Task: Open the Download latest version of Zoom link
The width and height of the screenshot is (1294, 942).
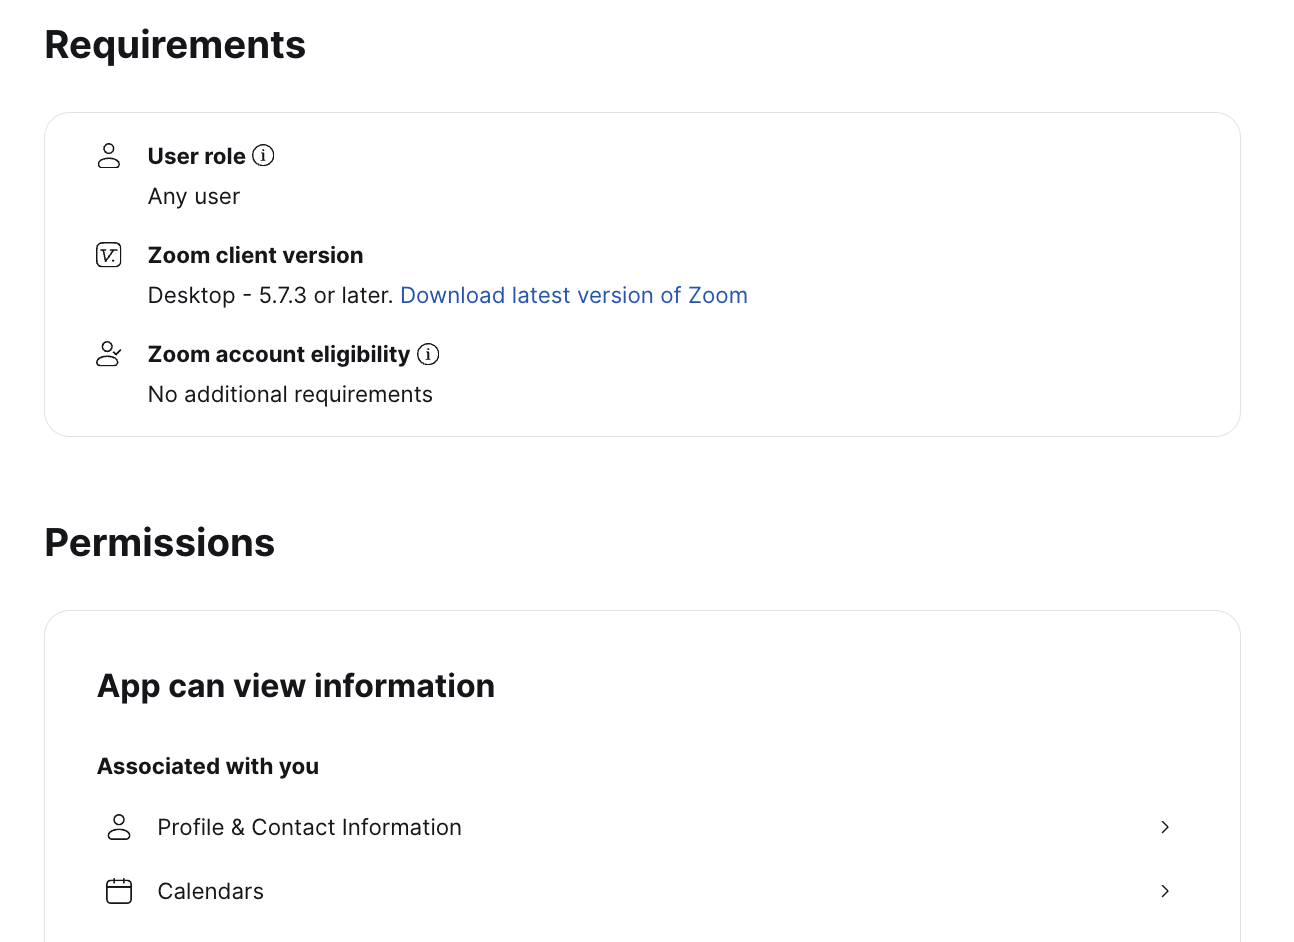Action: point(574,295)
